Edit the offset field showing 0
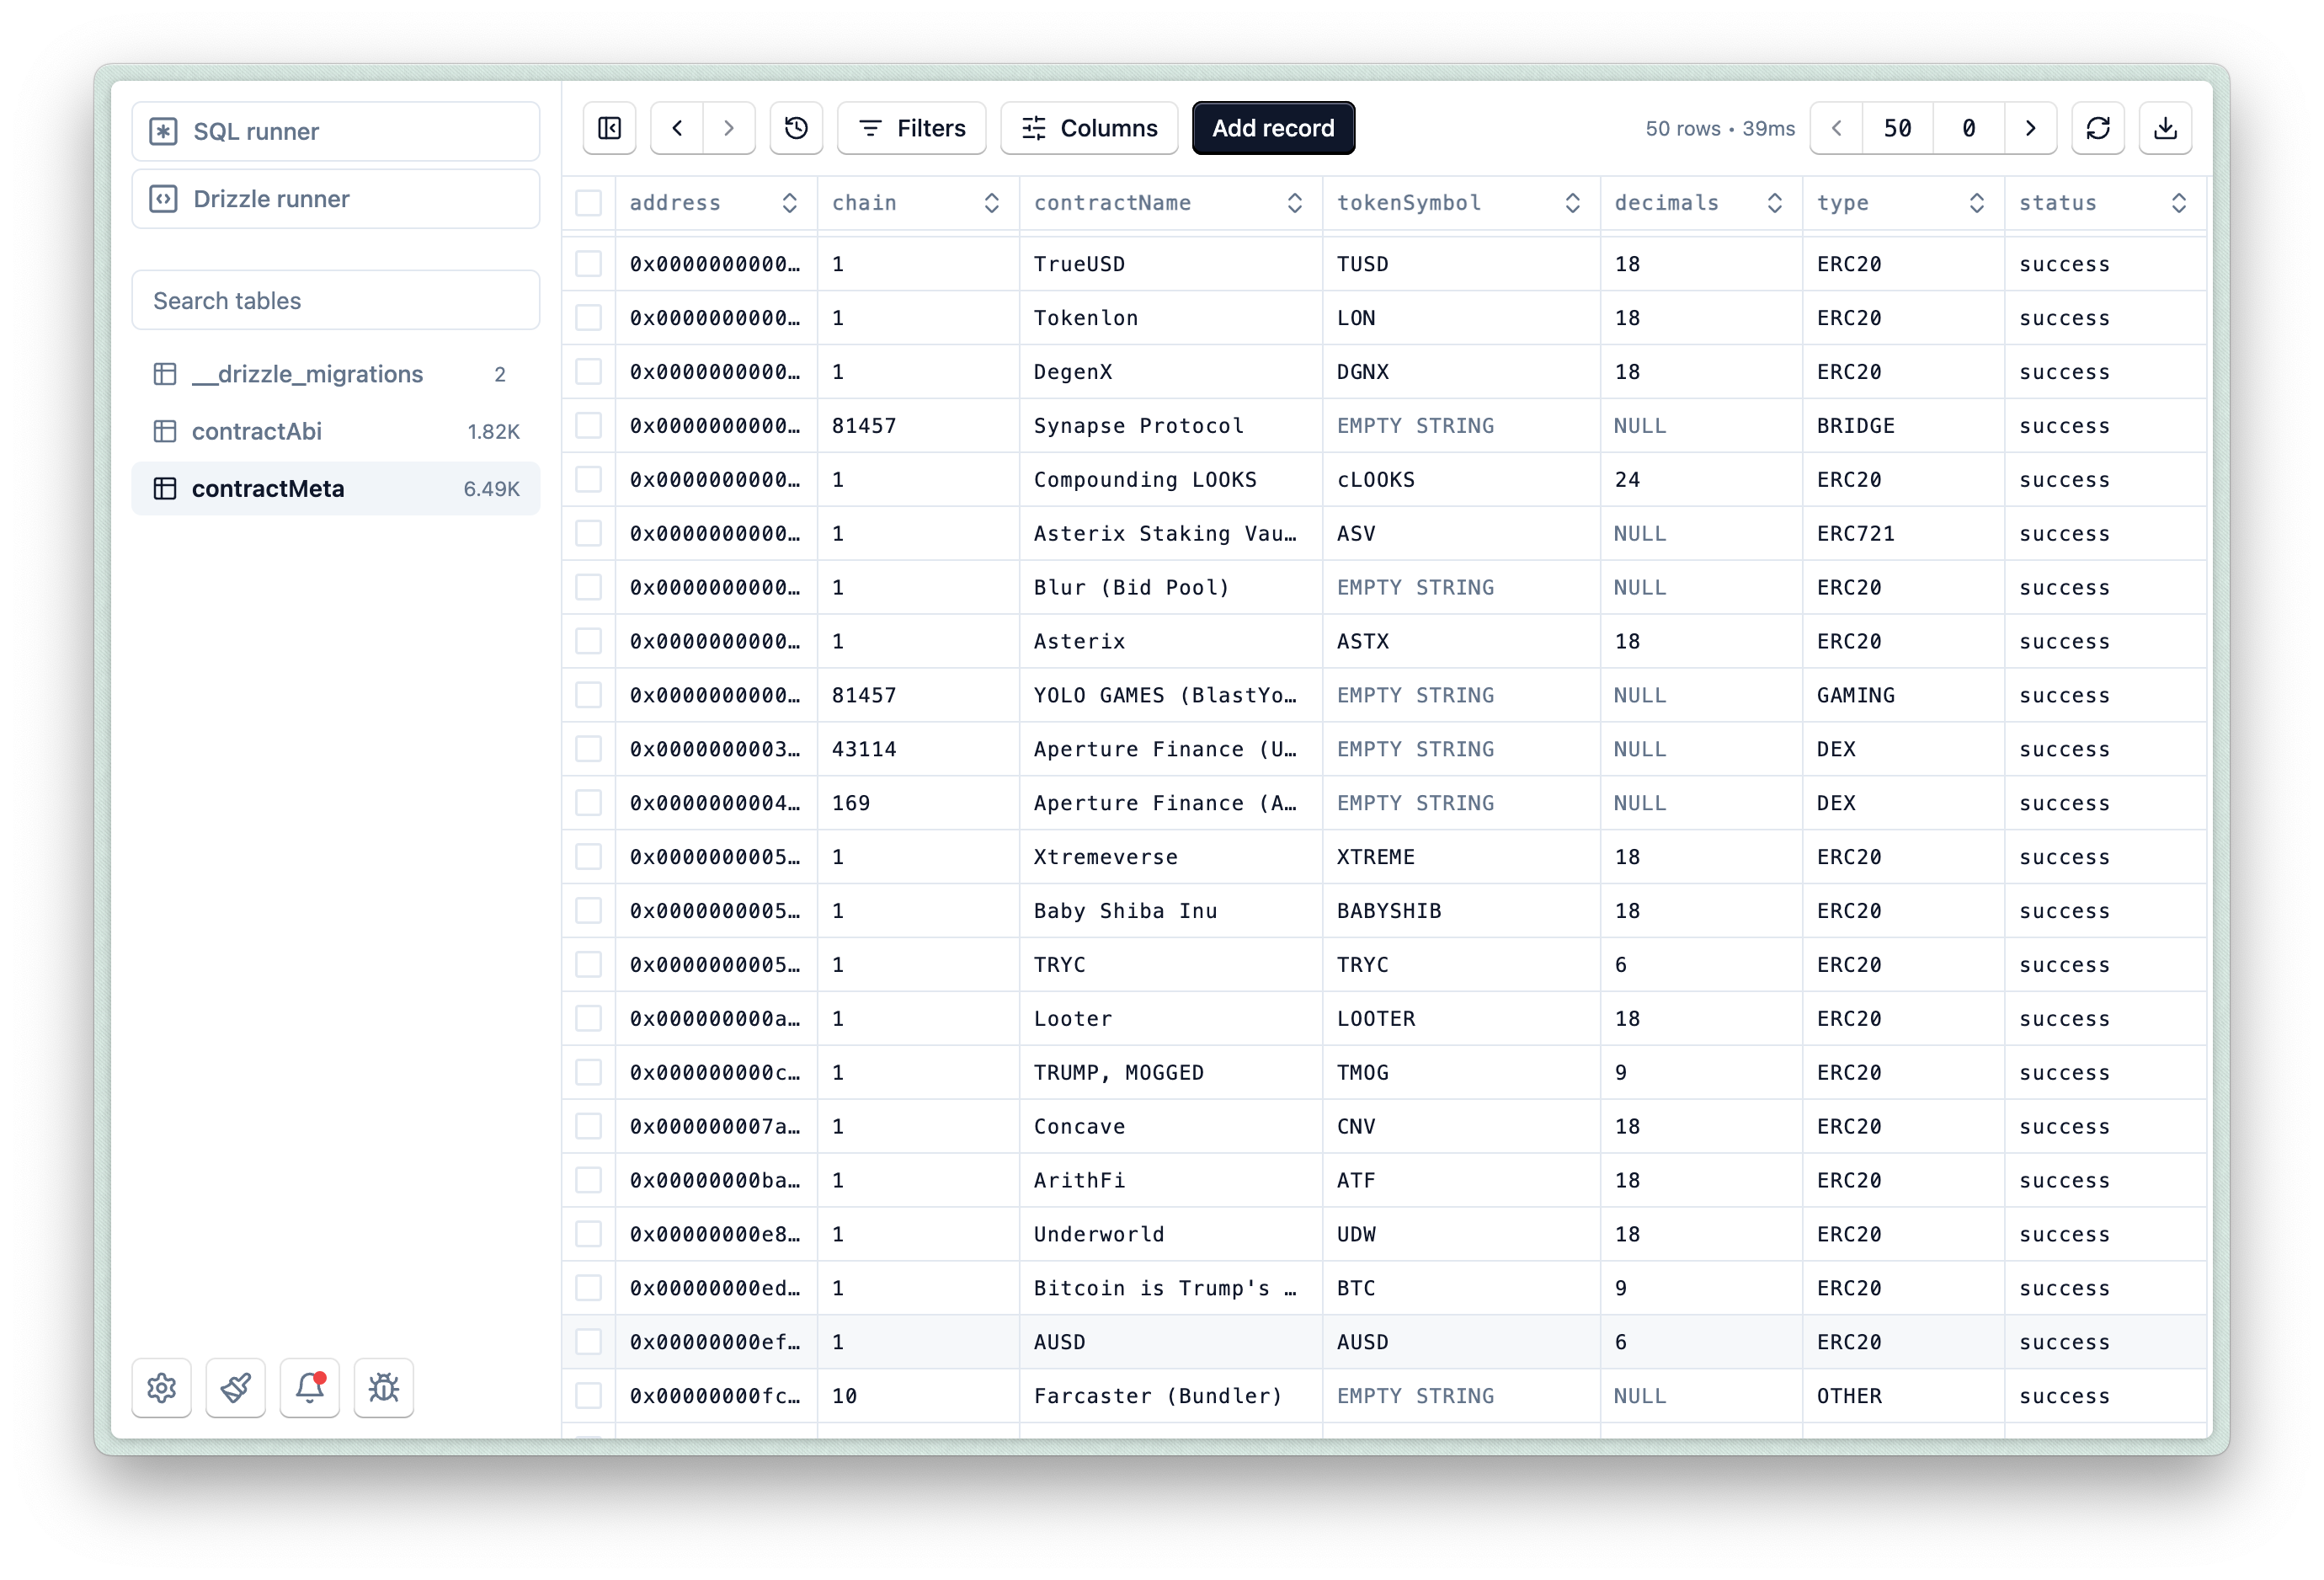 point(1968,128)
